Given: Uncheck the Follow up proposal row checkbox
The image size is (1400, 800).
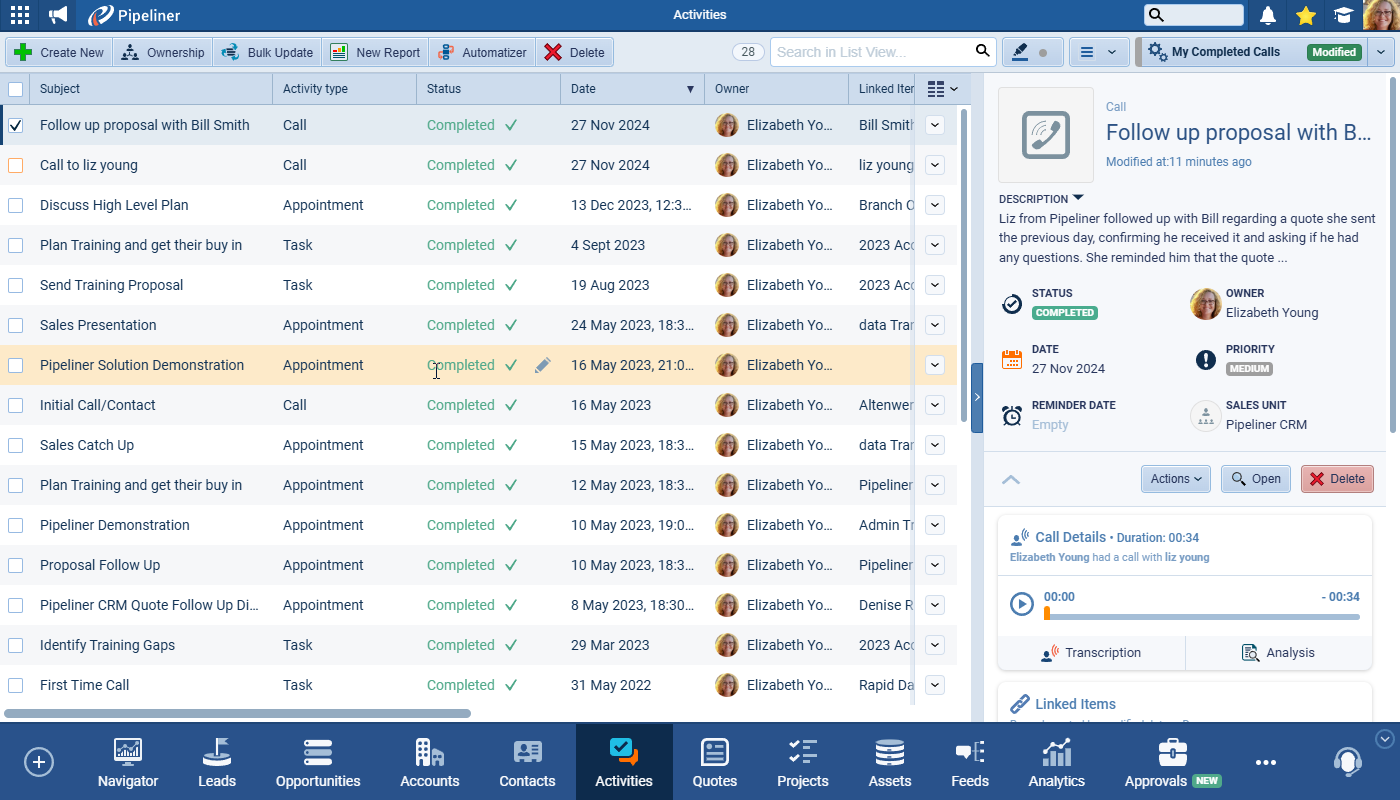Looking at the screenshot, I should point(16,126).
